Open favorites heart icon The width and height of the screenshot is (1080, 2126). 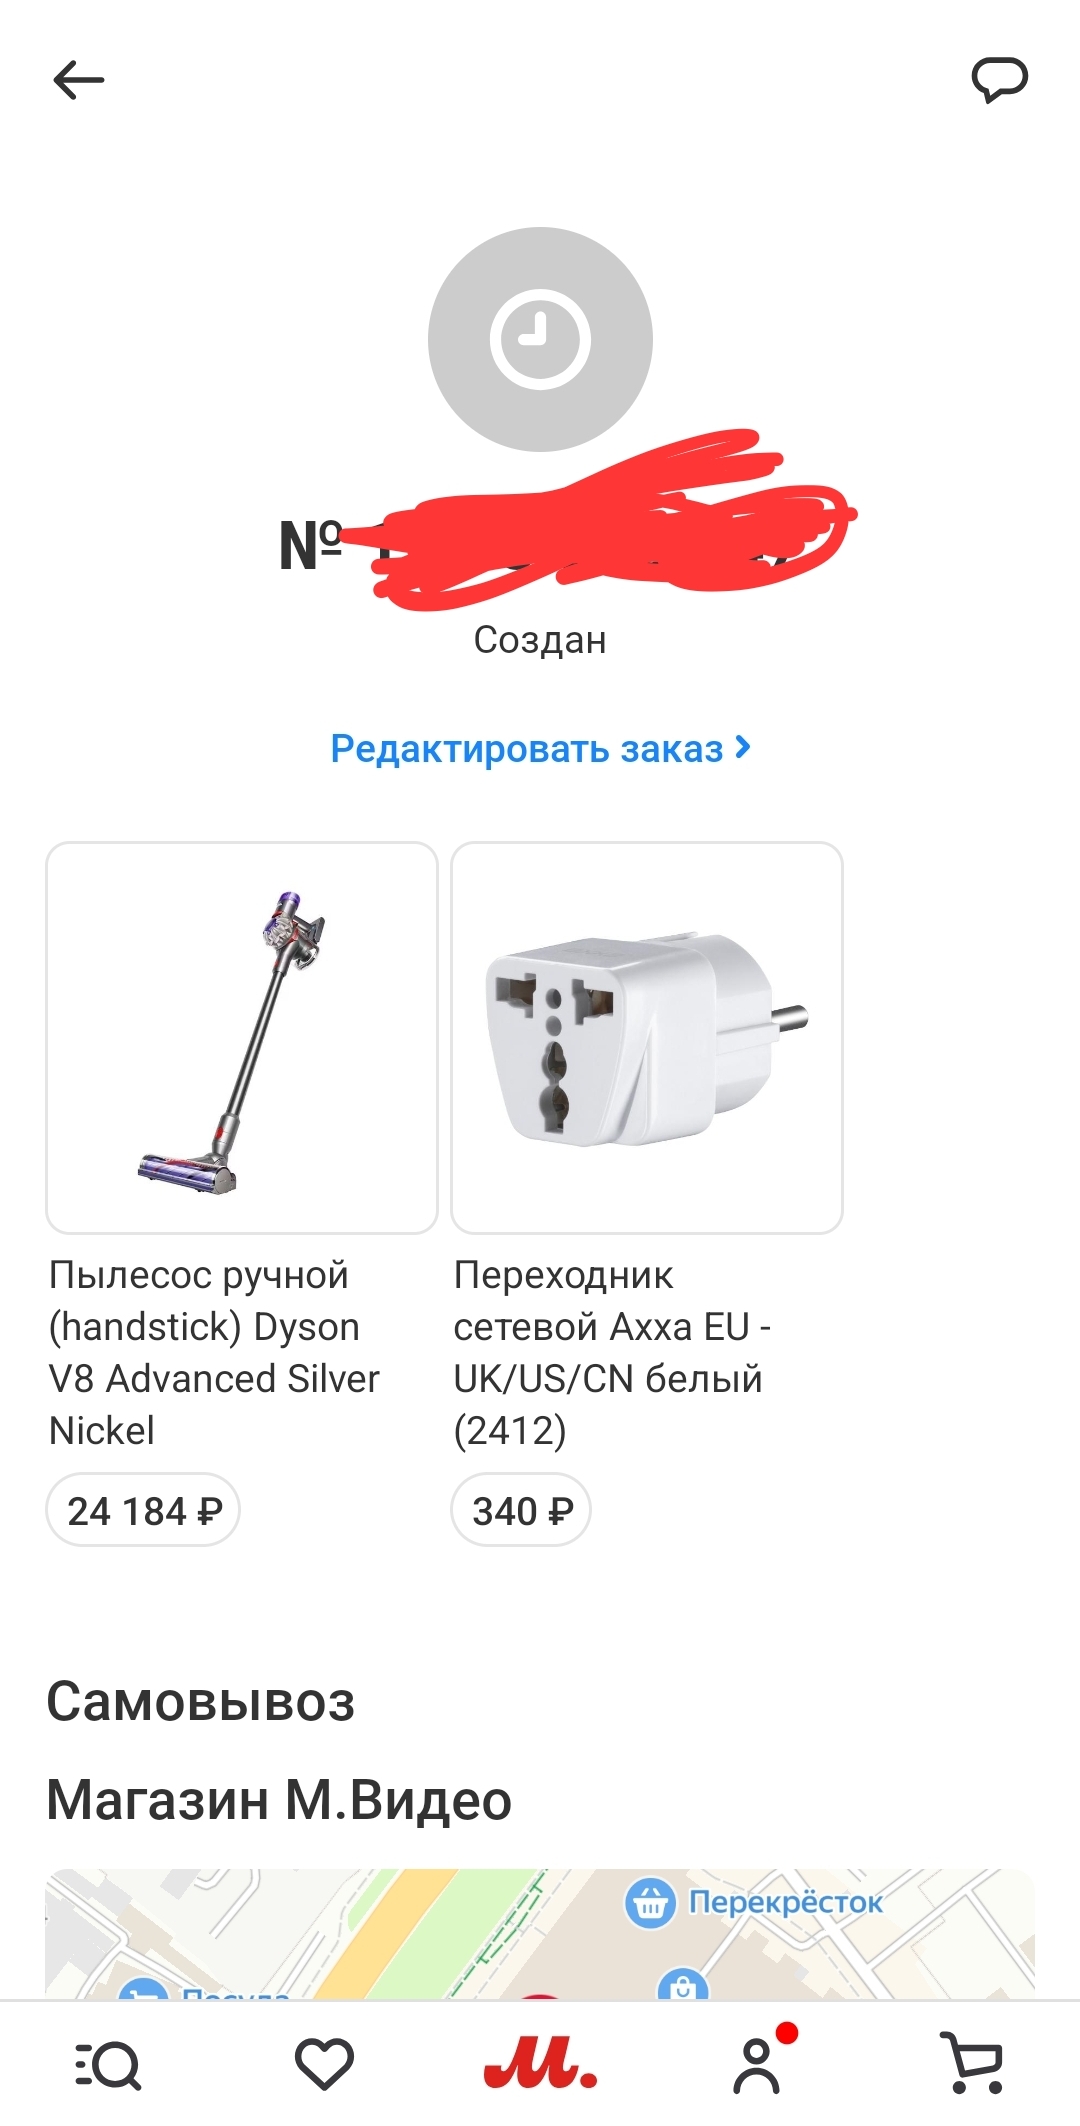(x=324, y=2064)
